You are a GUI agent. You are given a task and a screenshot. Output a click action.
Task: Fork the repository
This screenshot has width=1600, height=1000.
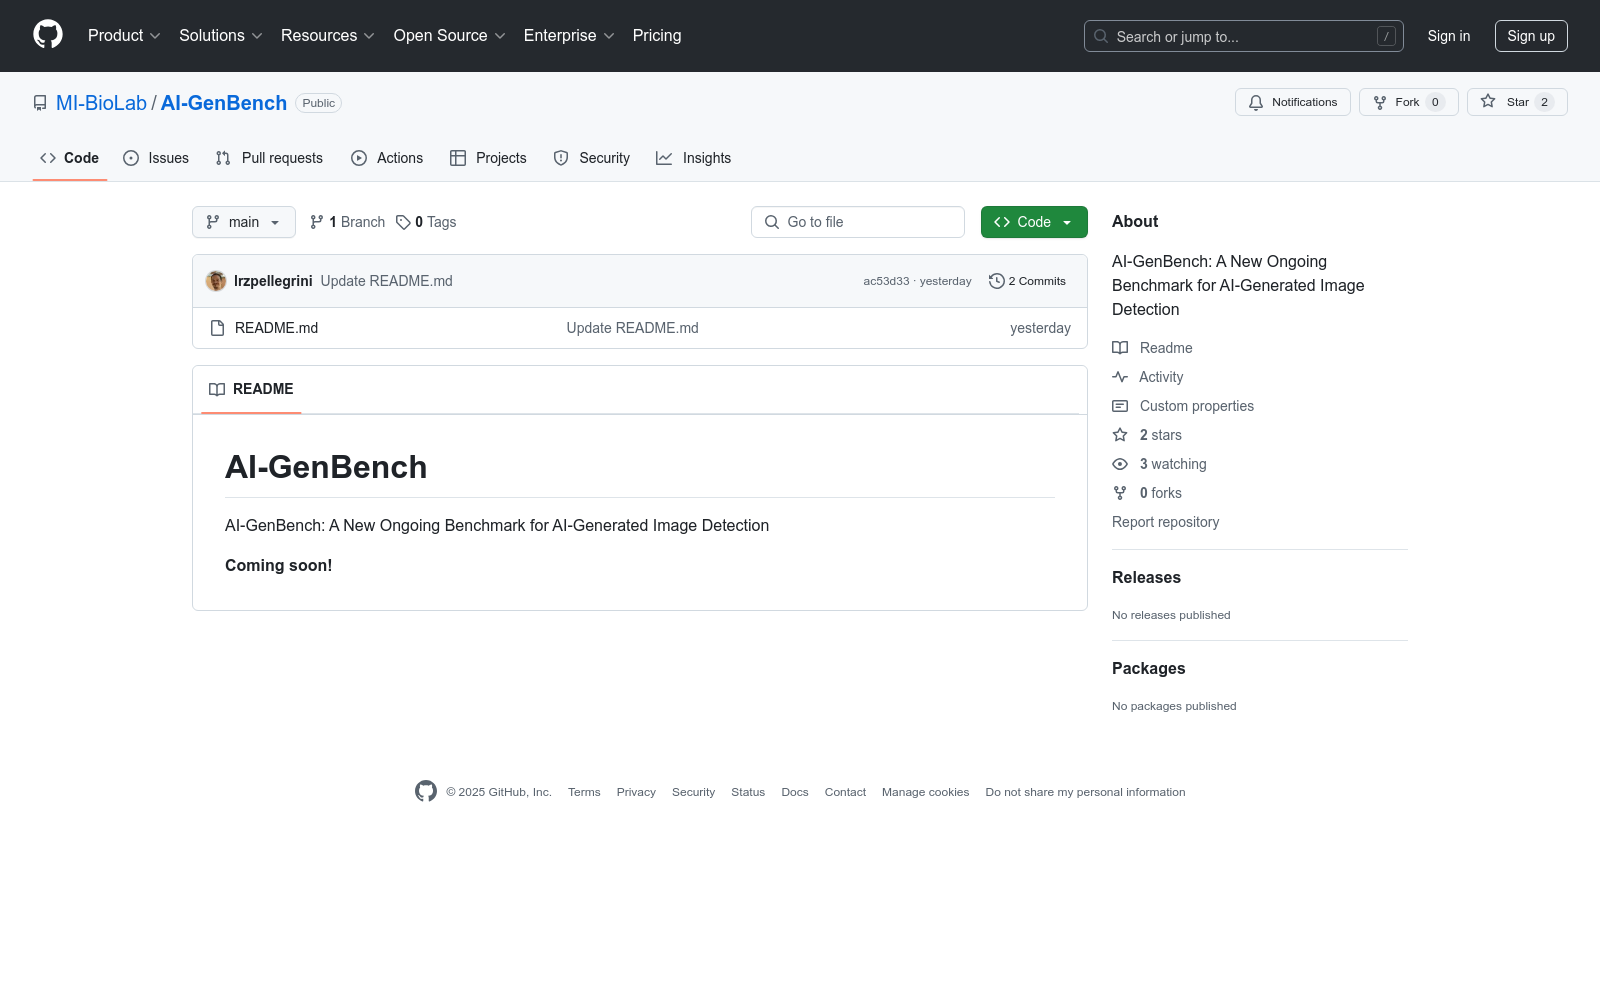click(1408, 102)
